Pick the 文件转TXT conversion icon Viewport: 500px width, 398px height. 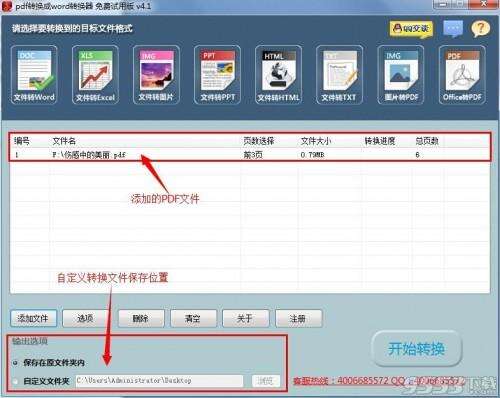pyautogui.click(x=339, y=75)
